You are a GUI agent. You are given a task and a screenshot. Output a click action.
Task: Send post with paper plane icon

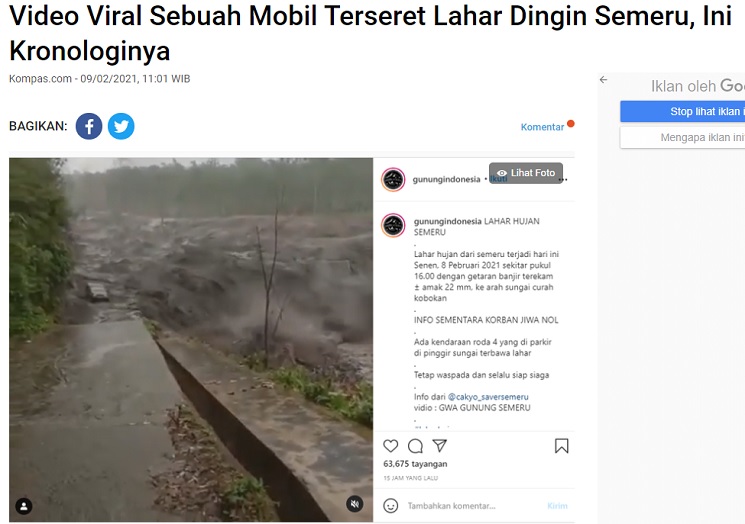point(440,446)
